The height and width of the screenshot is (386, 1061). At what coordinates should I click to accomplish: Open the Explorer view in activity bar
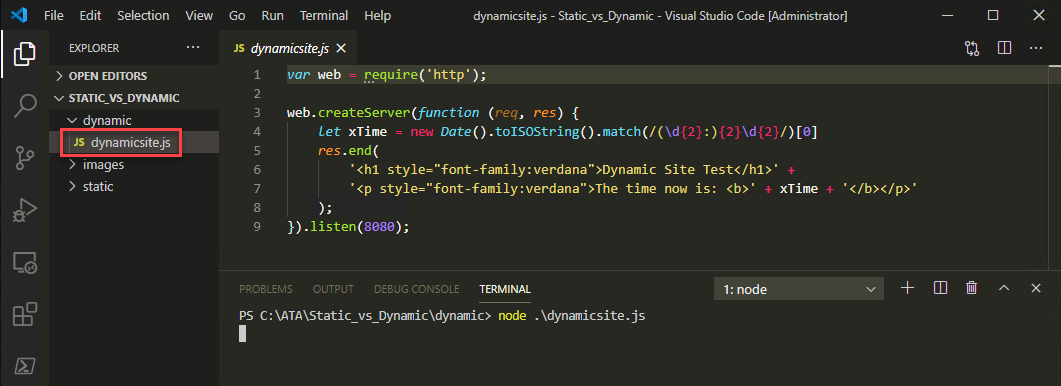click(x=24, y=53)
